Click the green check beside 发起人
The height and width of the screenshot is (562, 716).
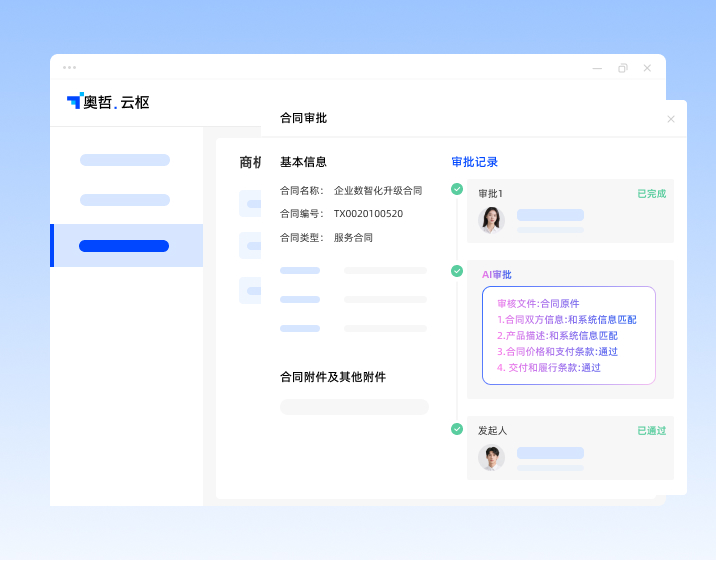(x=457, y=429)
